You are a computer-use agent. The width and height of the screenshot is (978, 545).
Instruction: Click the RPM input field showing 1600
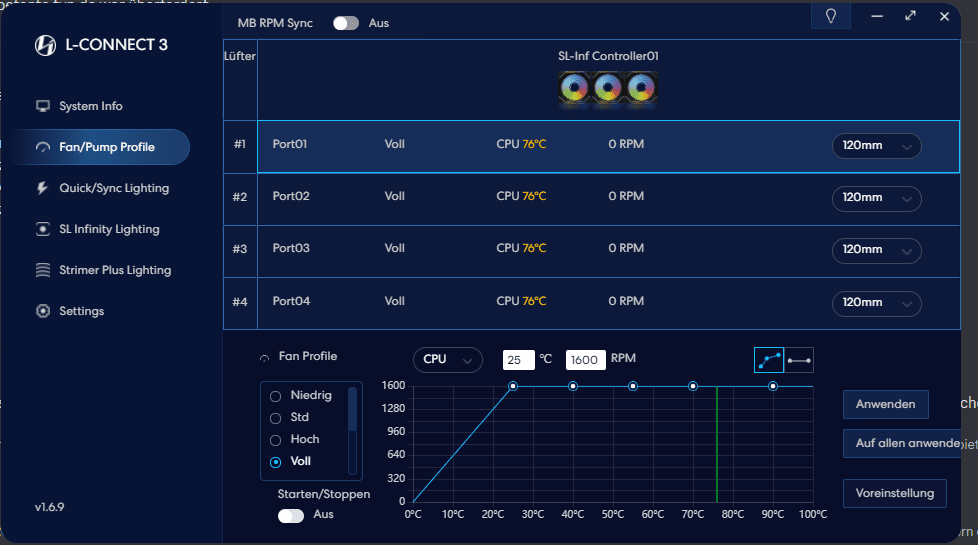click(586, 360)
